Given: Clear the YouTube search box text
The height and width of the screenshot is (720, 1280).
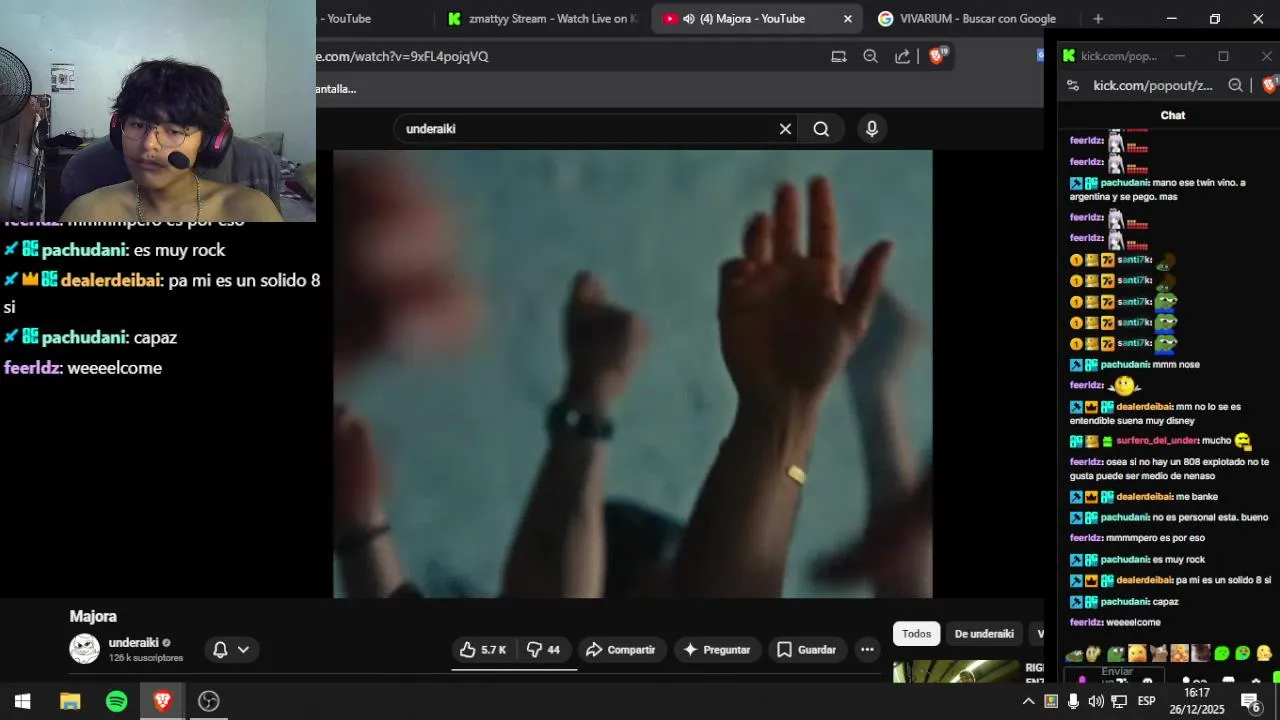Looking at the screenshot, I should click(x=785, y=129).
